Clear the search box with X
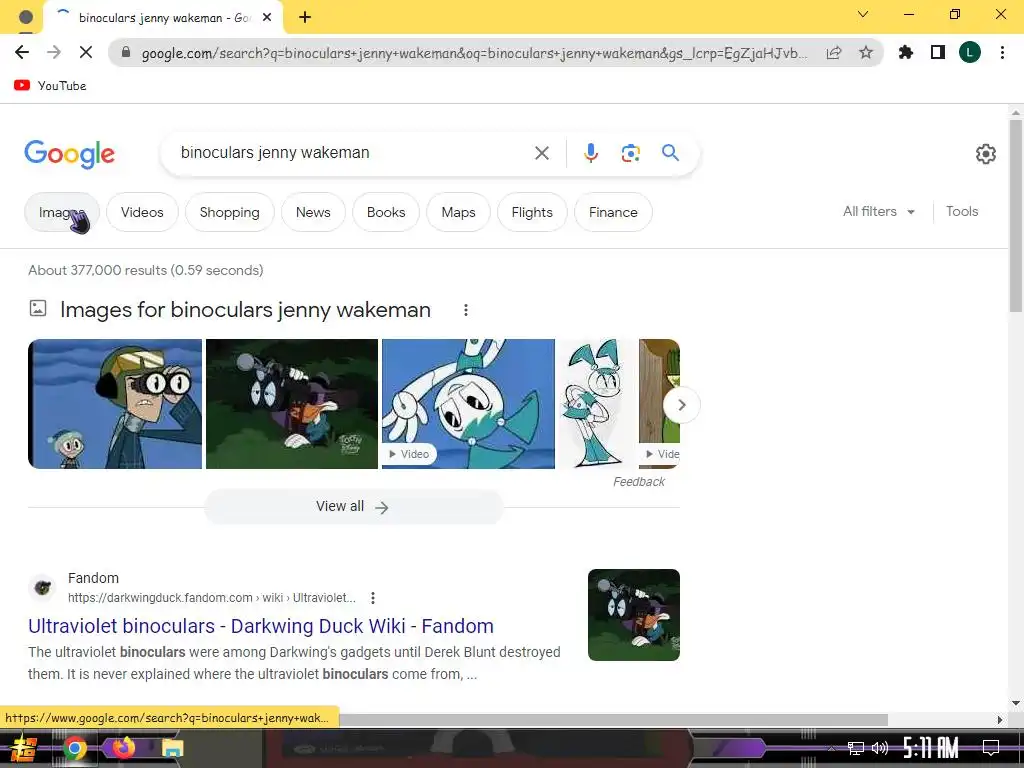Image resolution: width=1024 pixels, height=768 pixels. point(542,153)
